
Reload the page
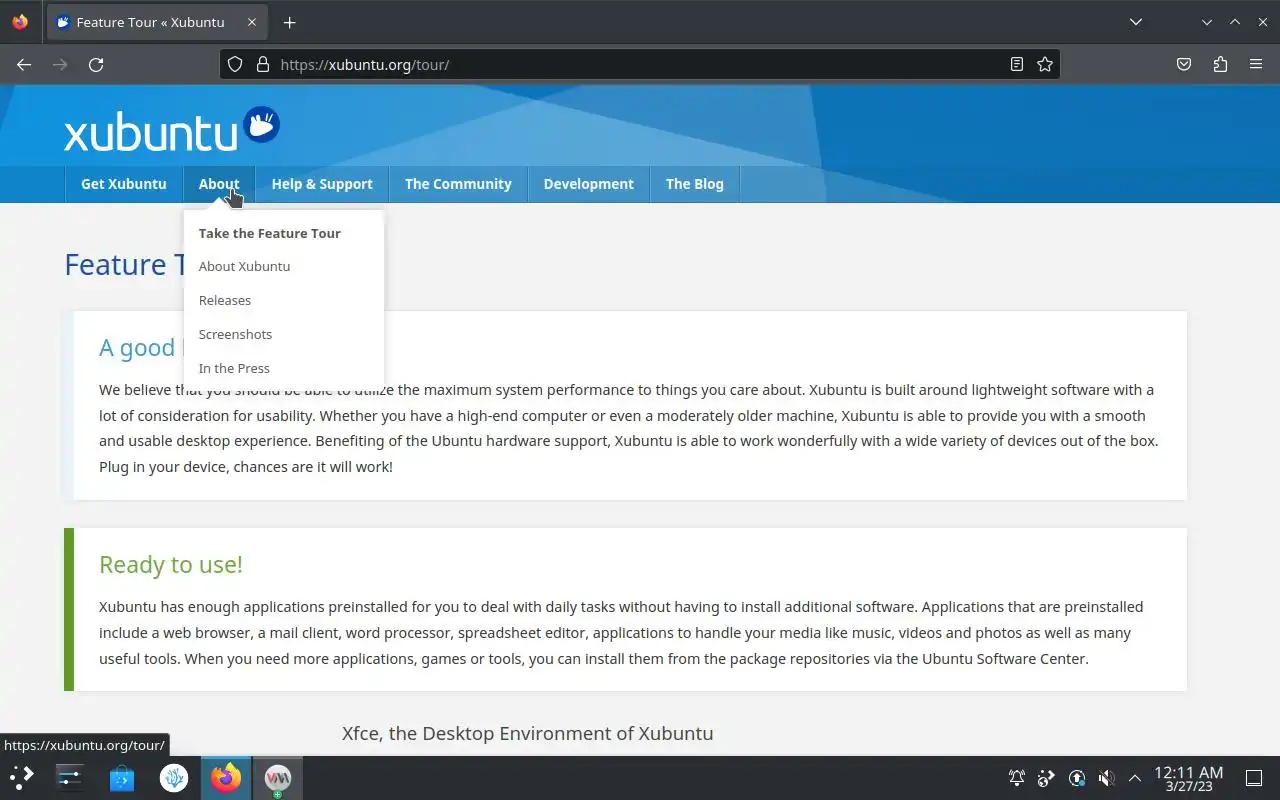[96, 64]
